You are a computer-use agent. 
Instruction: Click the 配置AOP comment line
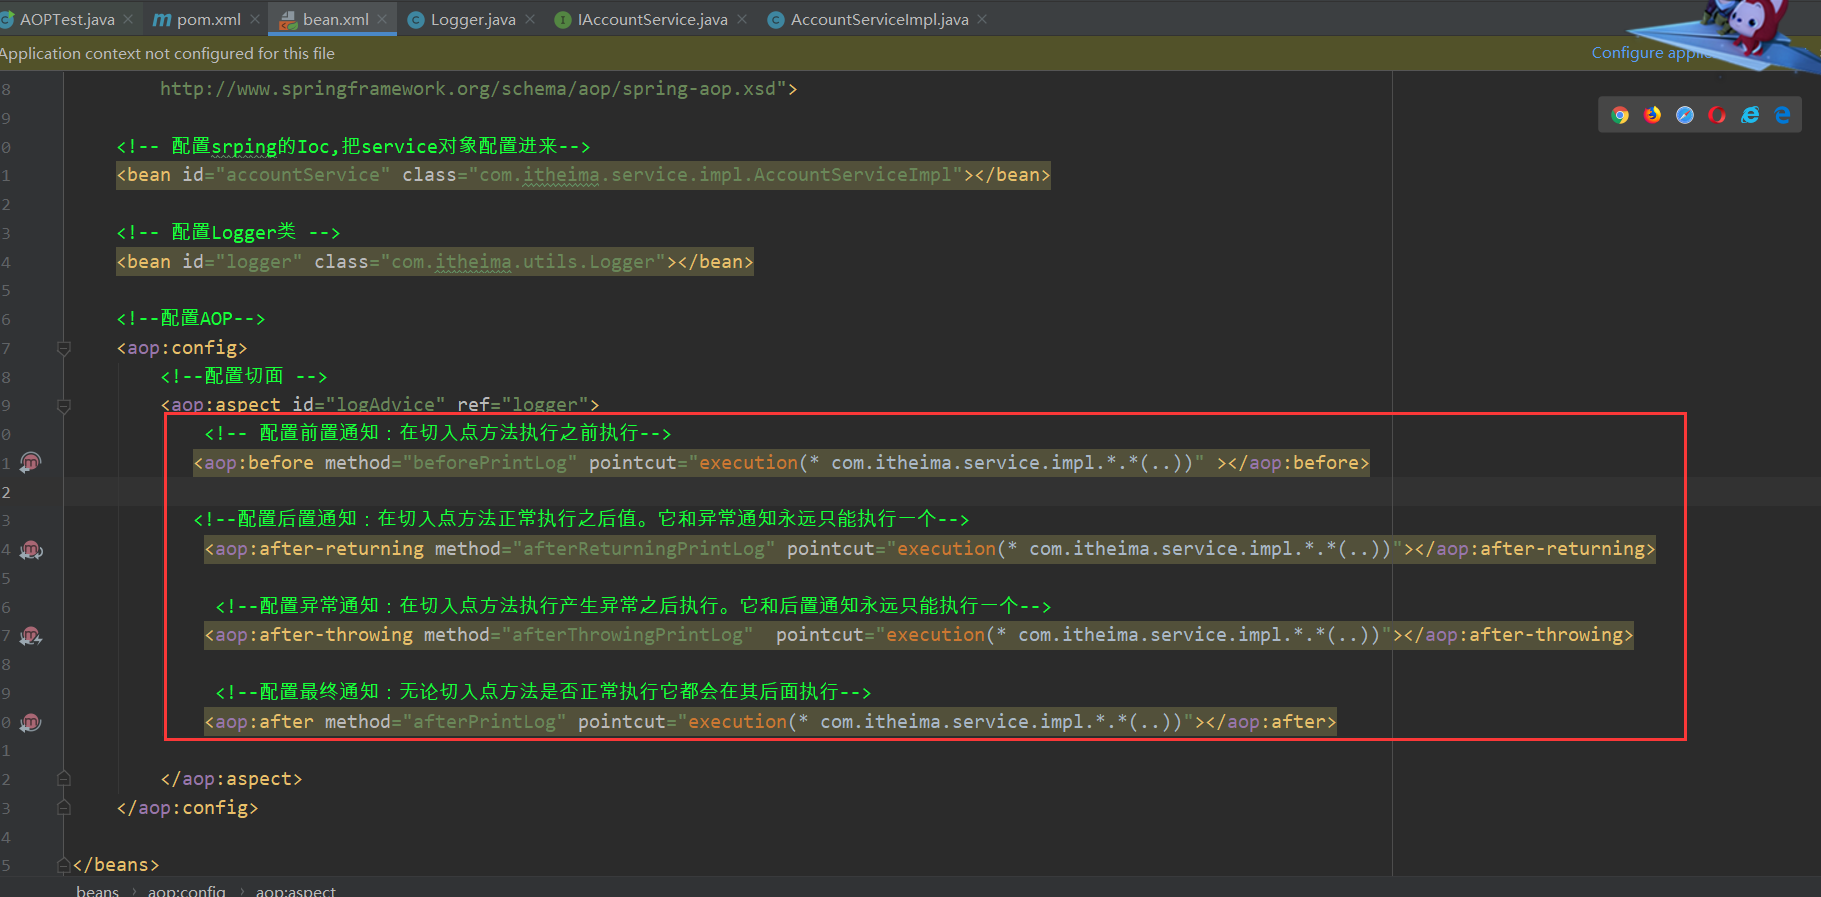click(190, 319)
